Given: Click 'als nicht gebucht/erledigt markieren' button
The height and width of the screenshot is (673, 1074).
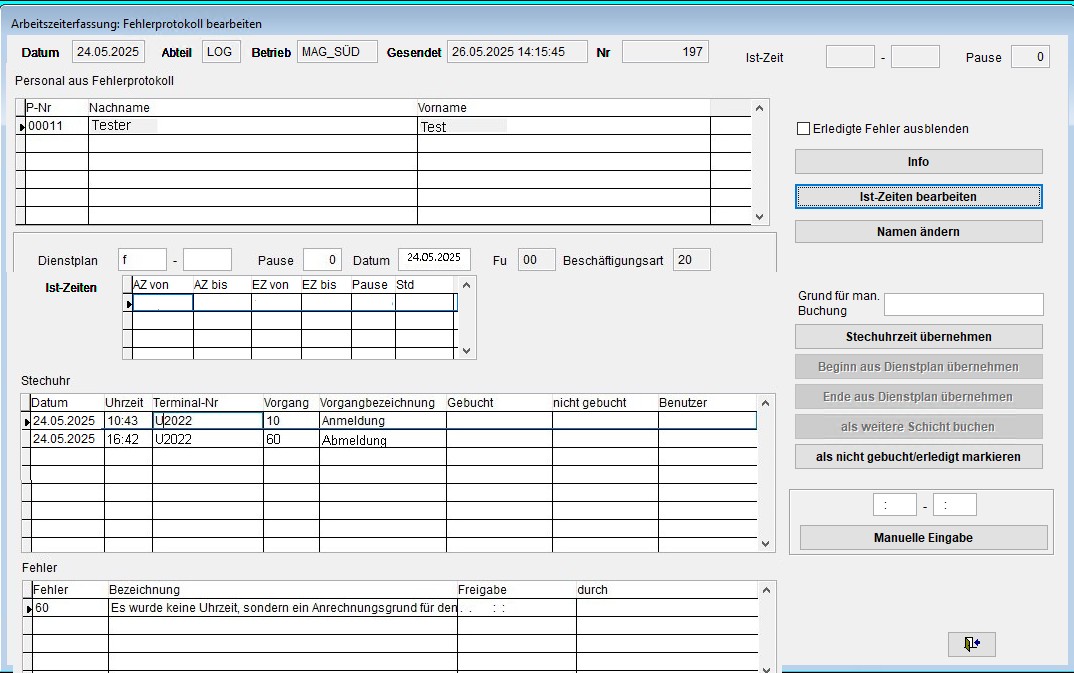Looking at the screenshot, I should pos(919,457).
